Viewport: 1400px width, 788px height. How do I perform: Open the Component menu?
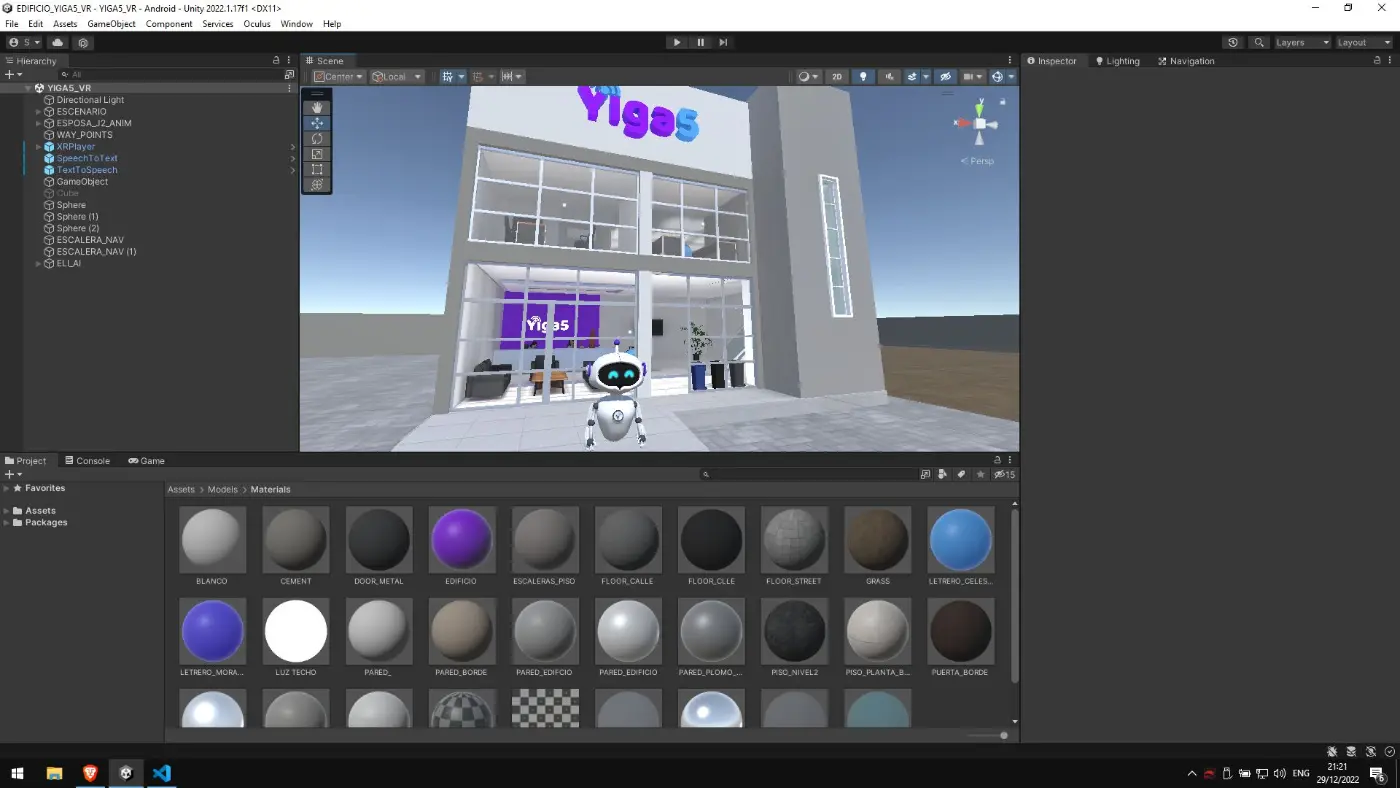point(169,24)
